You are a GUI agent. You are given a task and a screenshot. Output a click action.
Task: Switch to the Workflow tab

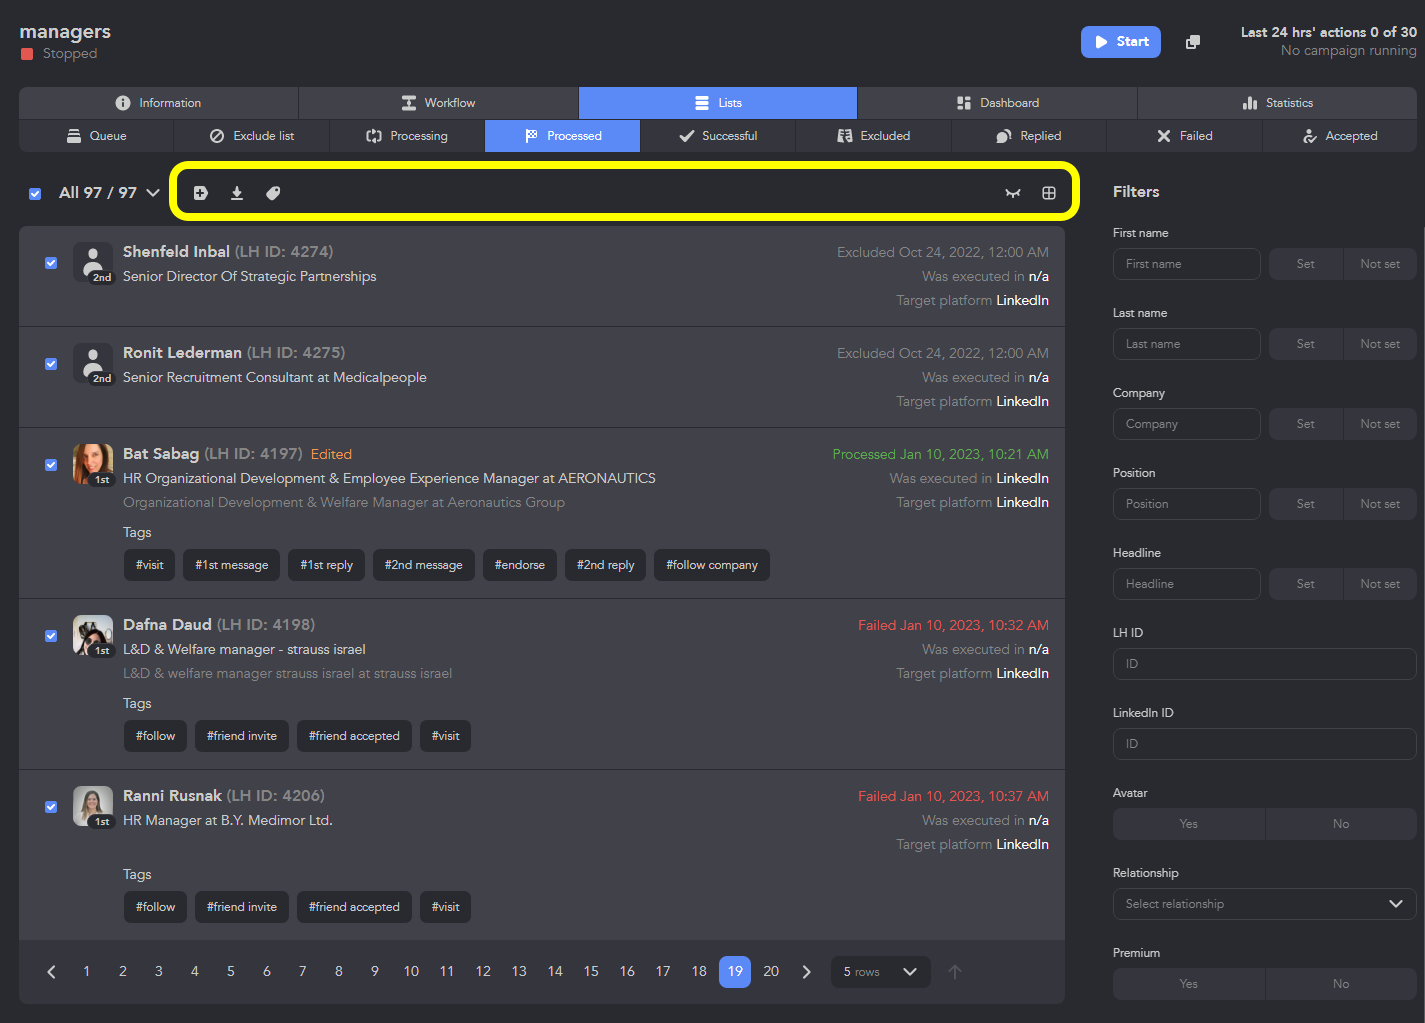(x=438, y=103)
